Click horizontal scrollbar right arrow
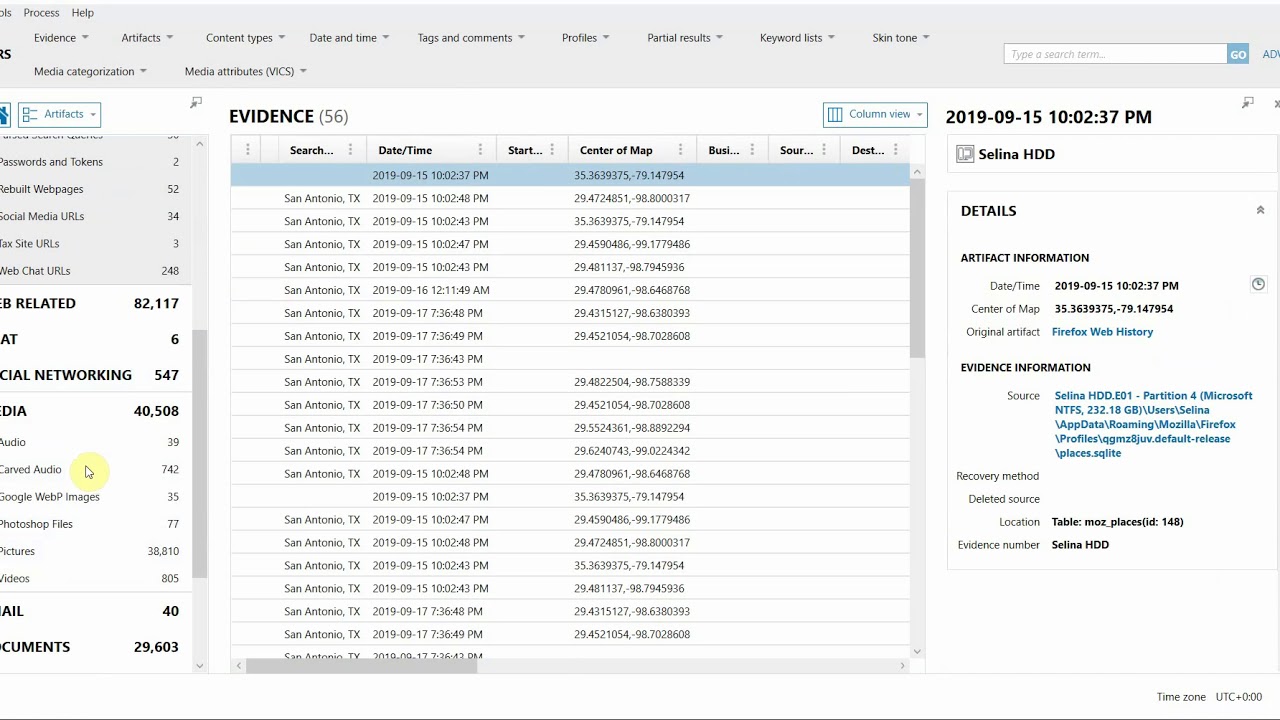1280x720 pixels. pos(902,666)
